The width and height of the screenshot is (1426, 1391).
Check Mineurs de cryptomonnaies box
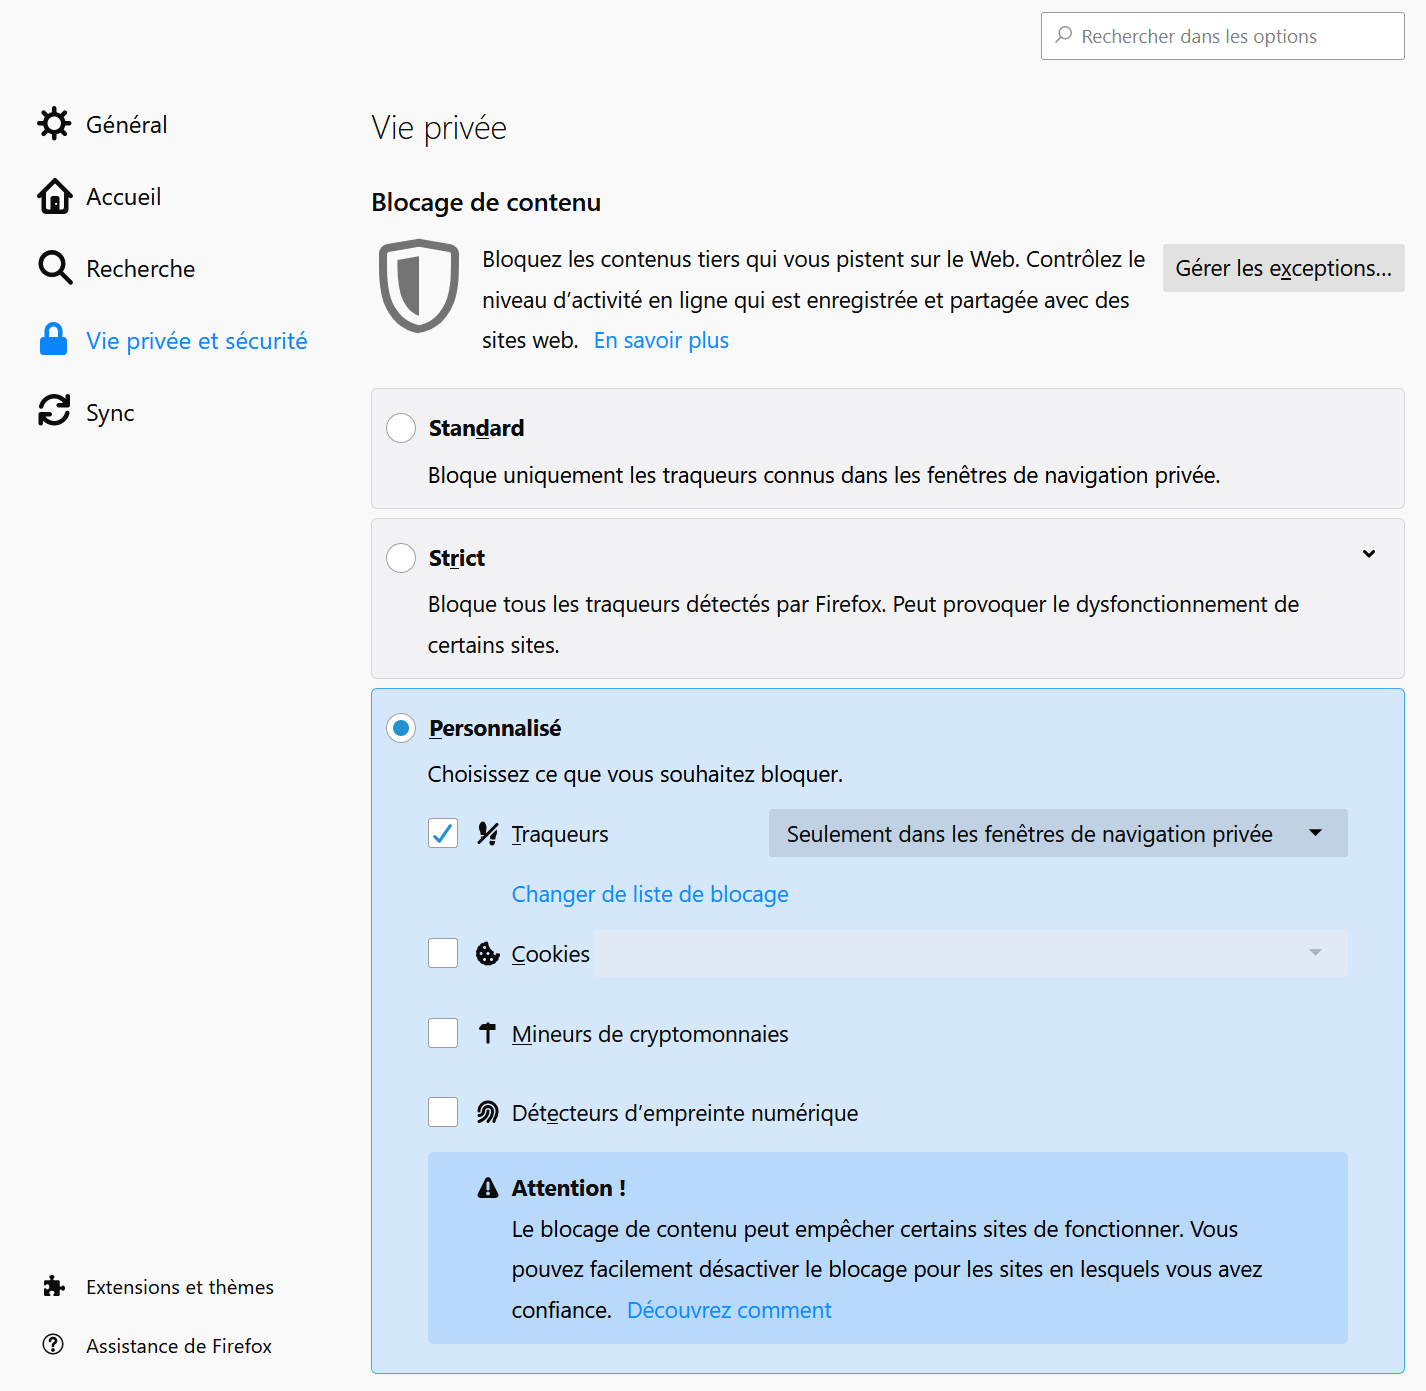[x=443, y=1033]
